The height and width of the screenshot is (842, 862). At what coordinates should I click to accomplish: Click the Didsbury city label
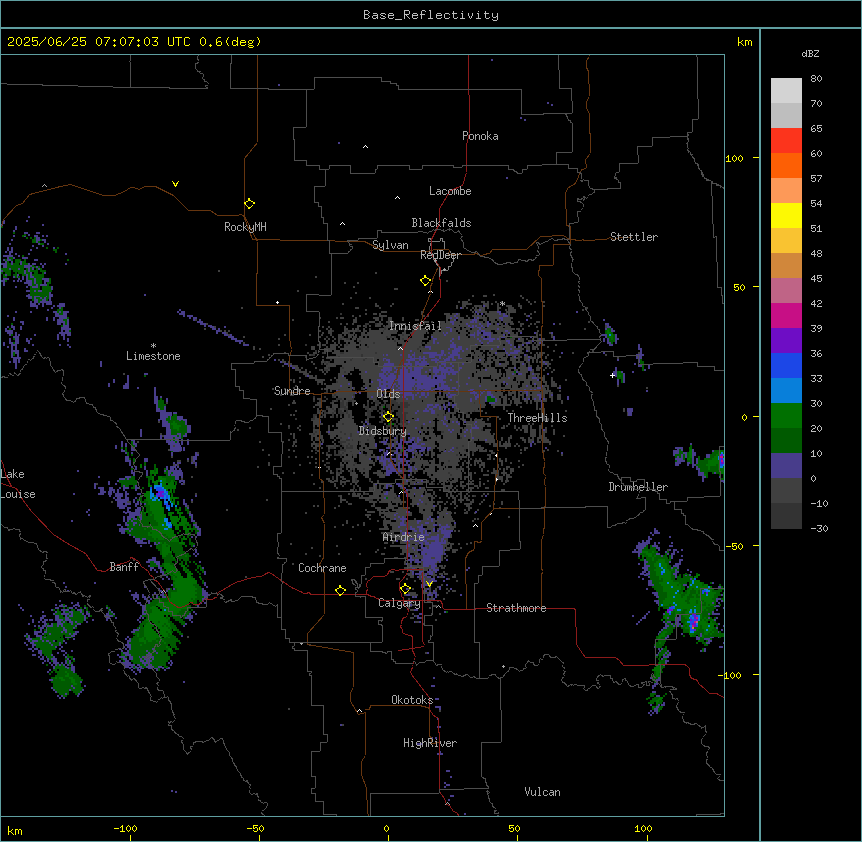pyautogui.click(x=383, y=431)
